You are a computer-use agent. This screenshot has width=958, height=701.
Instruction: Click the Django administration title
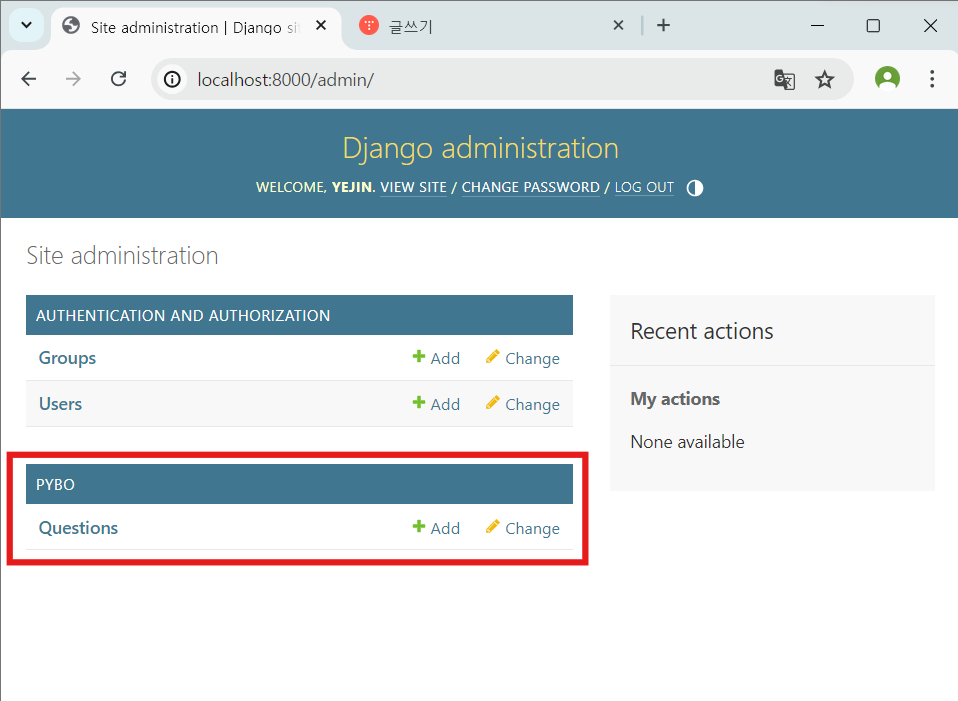click(x=480, y=149)
